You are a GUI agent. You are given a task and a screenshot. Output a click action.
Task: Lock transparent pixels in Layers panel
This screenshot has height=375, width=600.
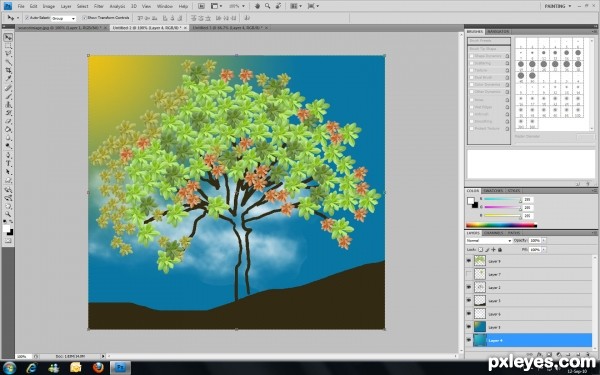coord(481,249)
